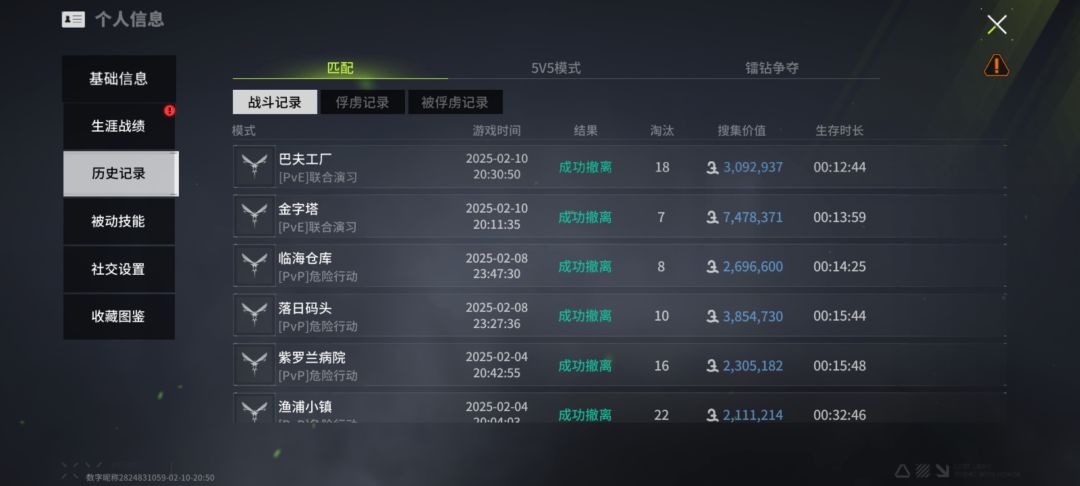Tap survival time 00:15:44
1080x486 pixels.
(840, 316)
